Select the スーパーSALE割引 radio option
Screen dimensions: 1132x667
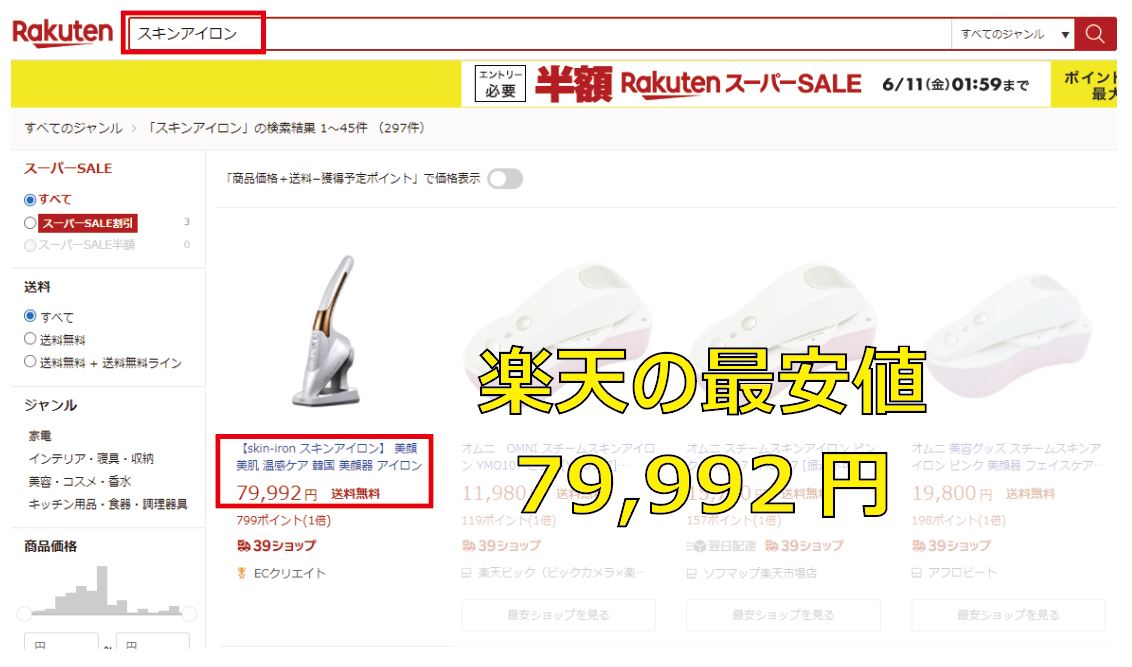pos(30,223)
